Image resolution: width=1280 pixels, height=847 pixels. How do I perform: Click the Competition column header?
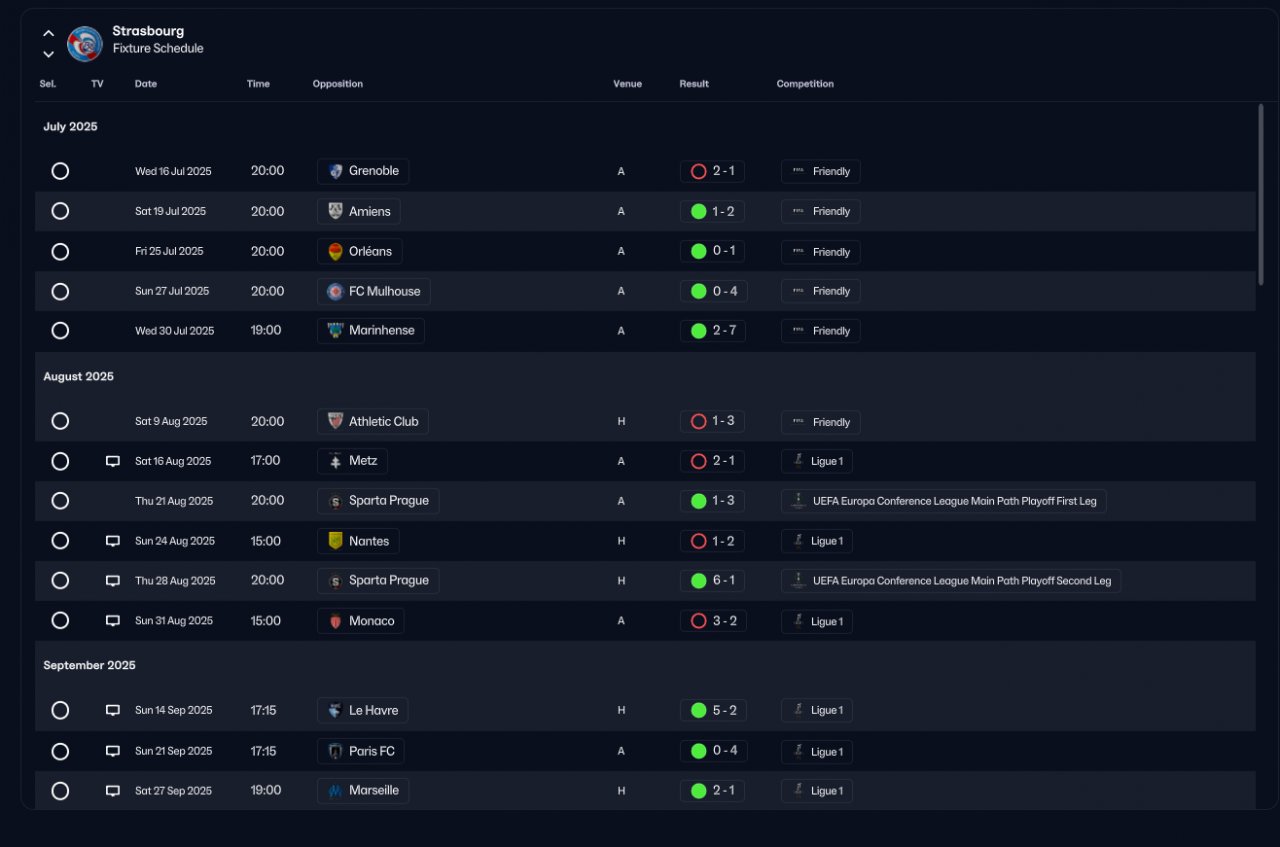tap(805, 84)
